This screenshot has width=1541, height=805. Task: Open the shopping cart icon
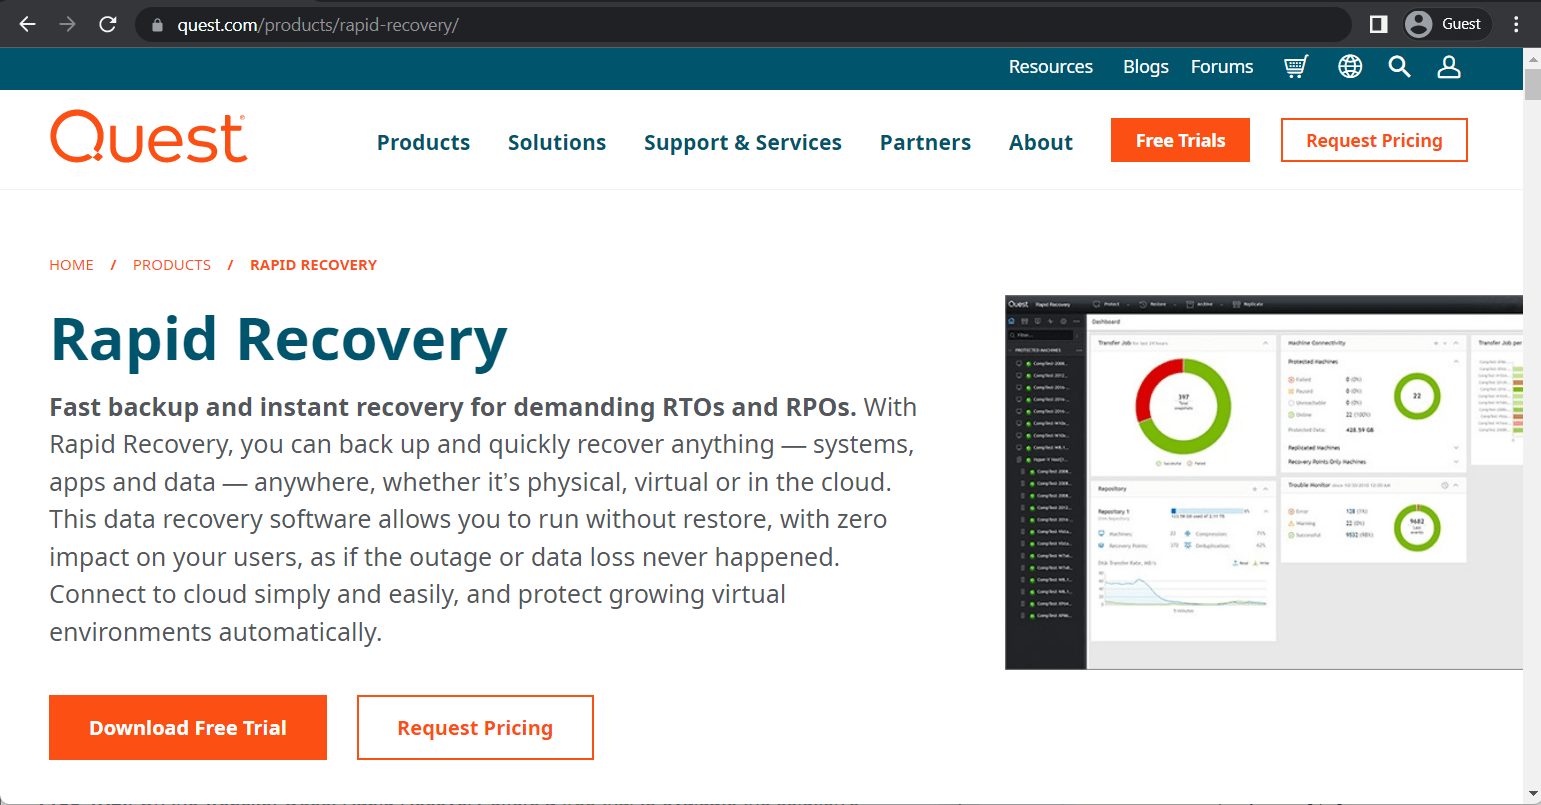(x=1296, y=66)
